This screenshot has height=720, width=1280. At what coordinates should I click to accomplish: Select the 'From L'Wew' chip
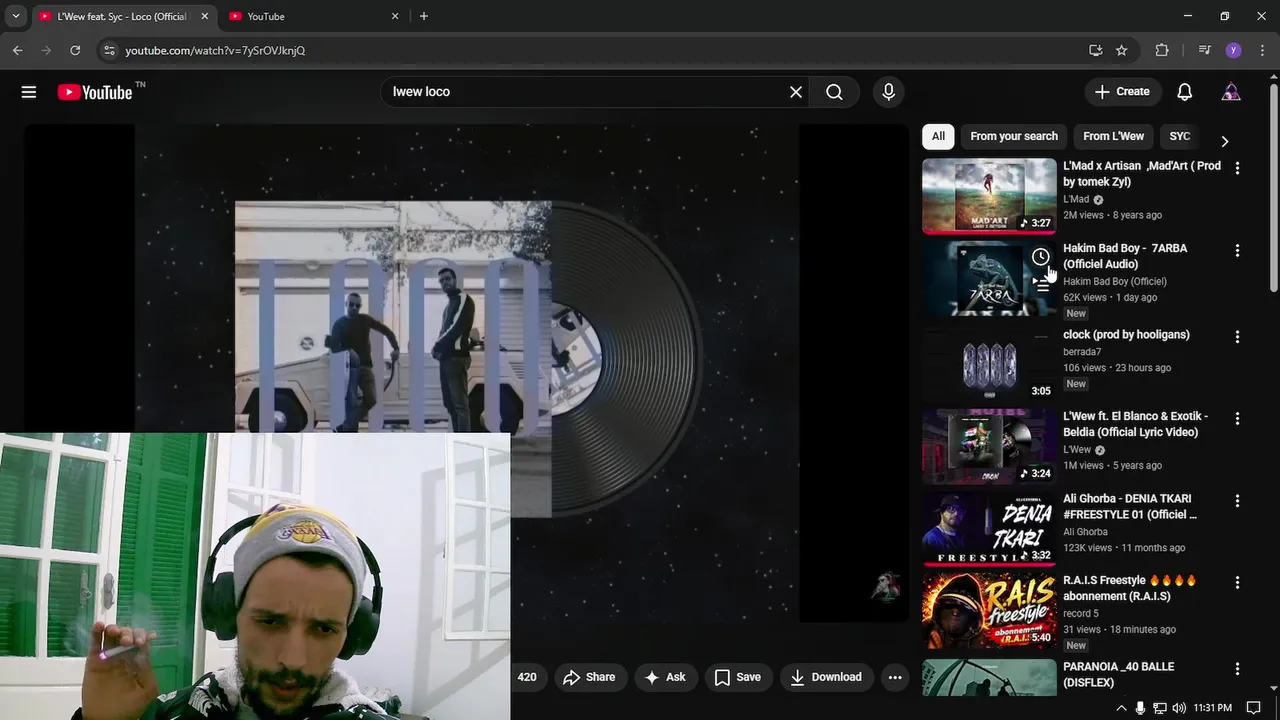tap(1113, 136)
